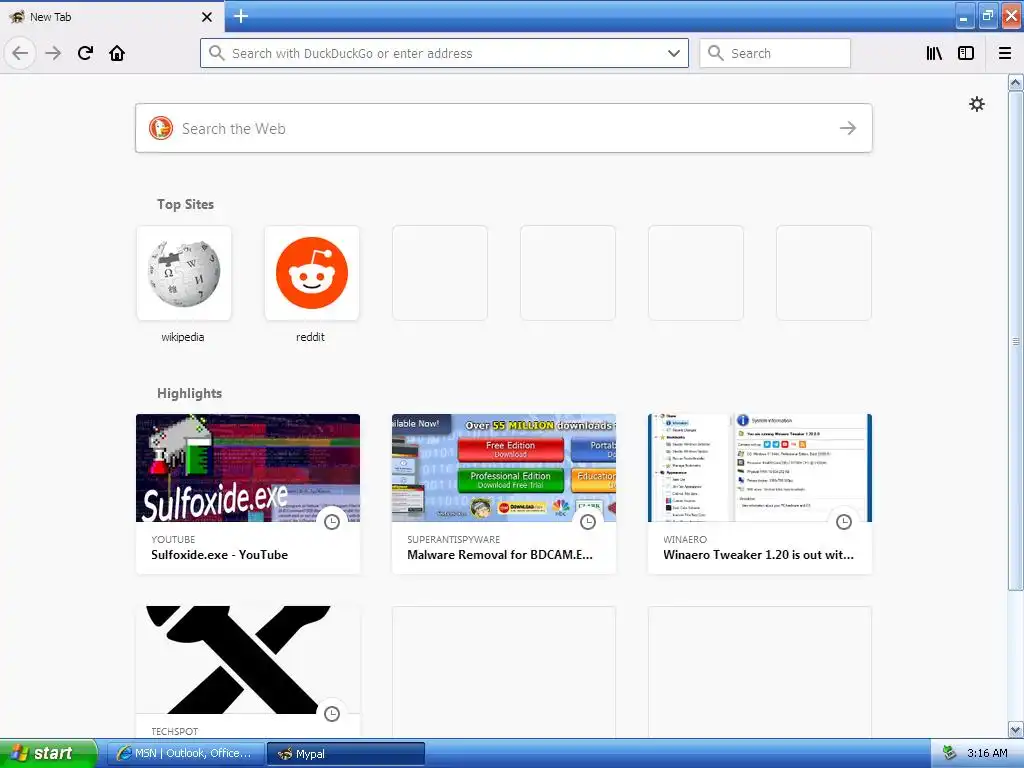Open the reddit top site tile
This screenshot has width=1024, height=768.
pyautogui.click(x=312, y=273)
